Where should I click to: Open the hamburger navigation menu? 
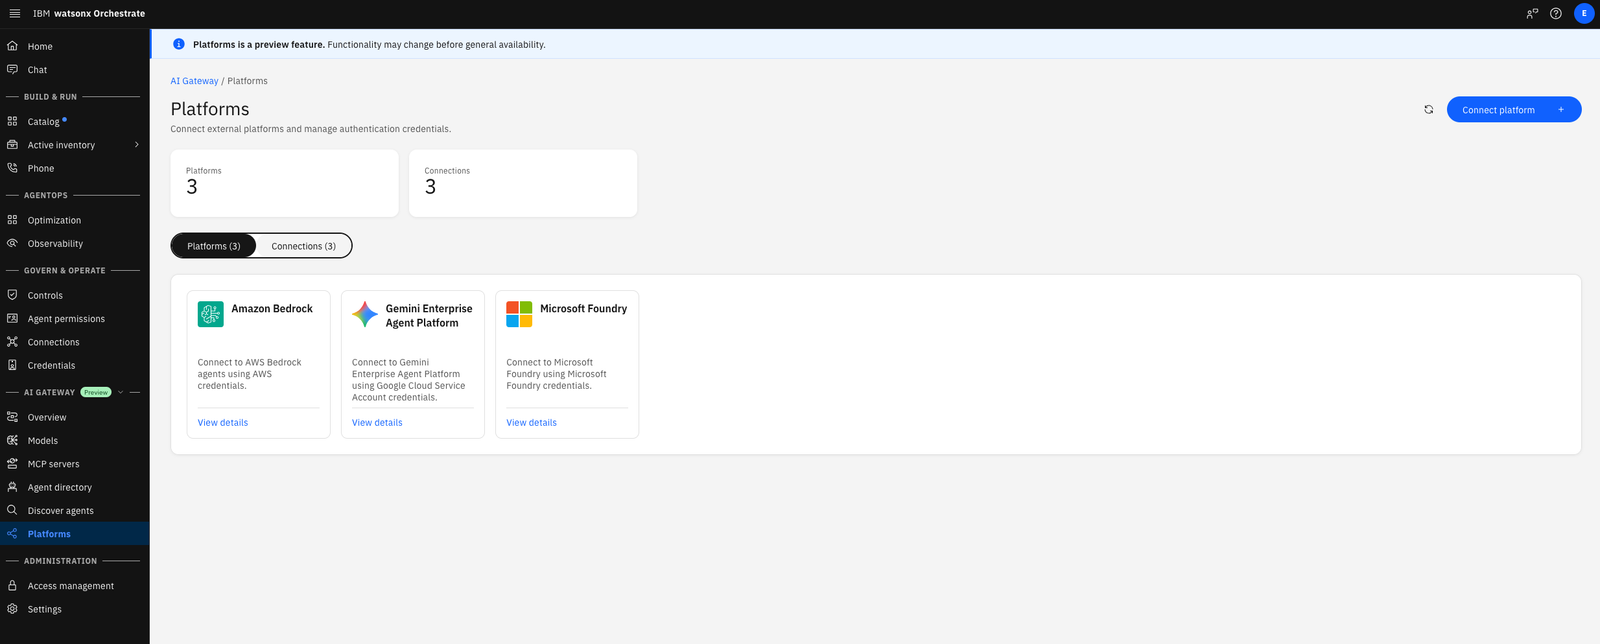click(14, 14)
